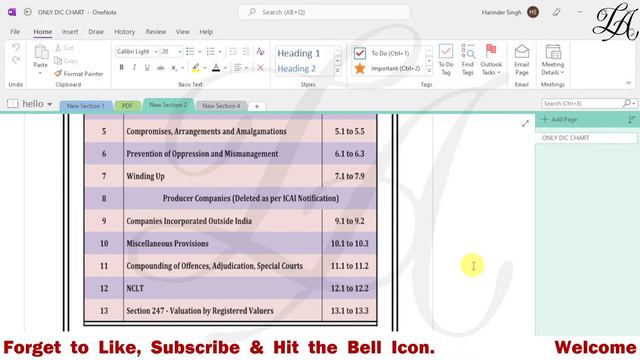Screen dimensions: 640x360
Task: Open paragraph alignment dropdown arrow
Action: pyautogui.click(x=247, y=68)
